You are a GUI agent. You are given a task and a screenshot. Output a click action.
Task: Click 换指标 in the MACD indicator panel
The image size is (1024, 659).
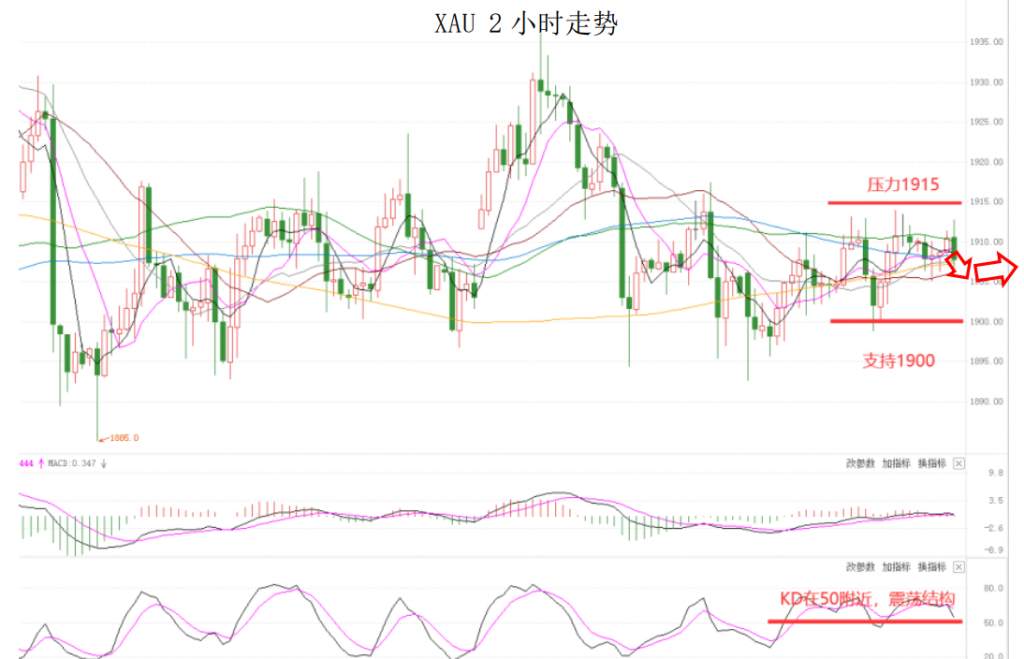[931, 463]
